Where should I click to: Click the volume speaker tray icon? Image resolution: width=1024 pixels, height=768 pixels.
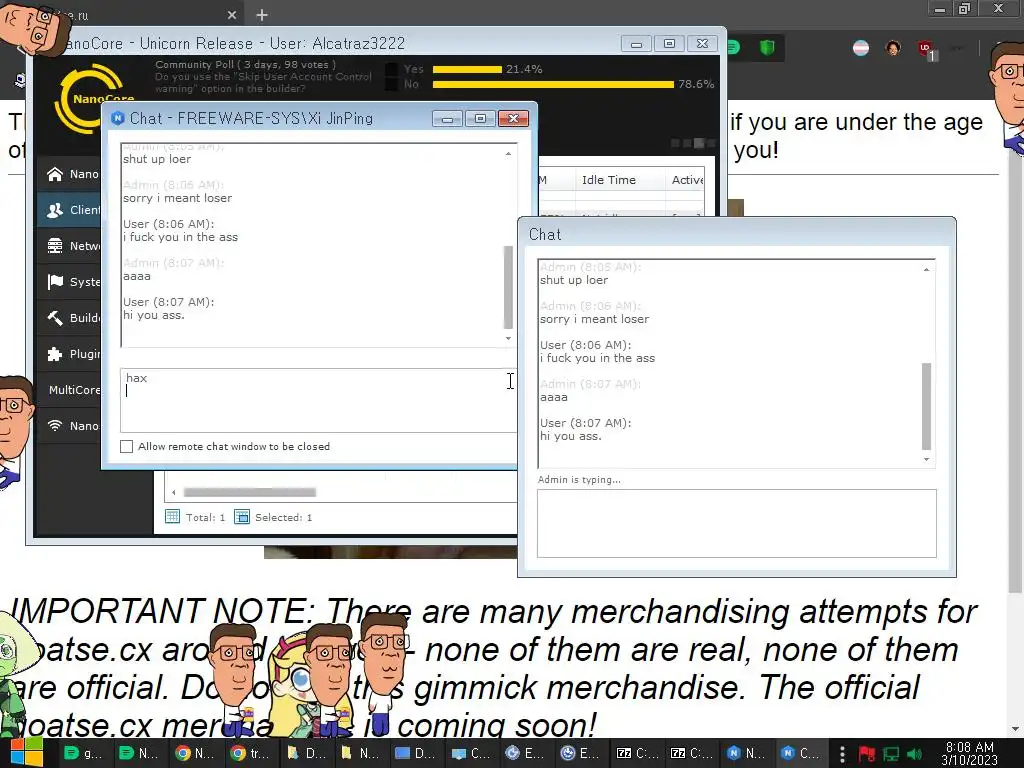click(914, 754)
